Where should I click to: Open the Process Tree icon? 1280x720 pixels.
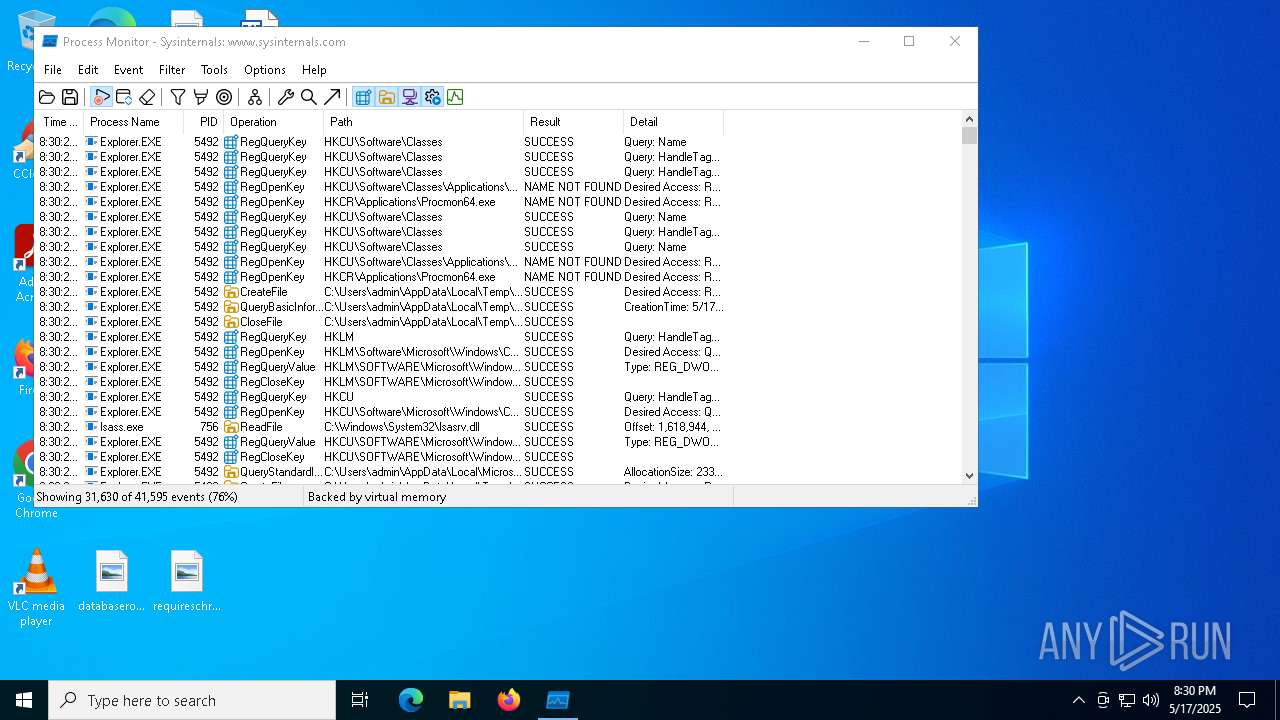255,97
